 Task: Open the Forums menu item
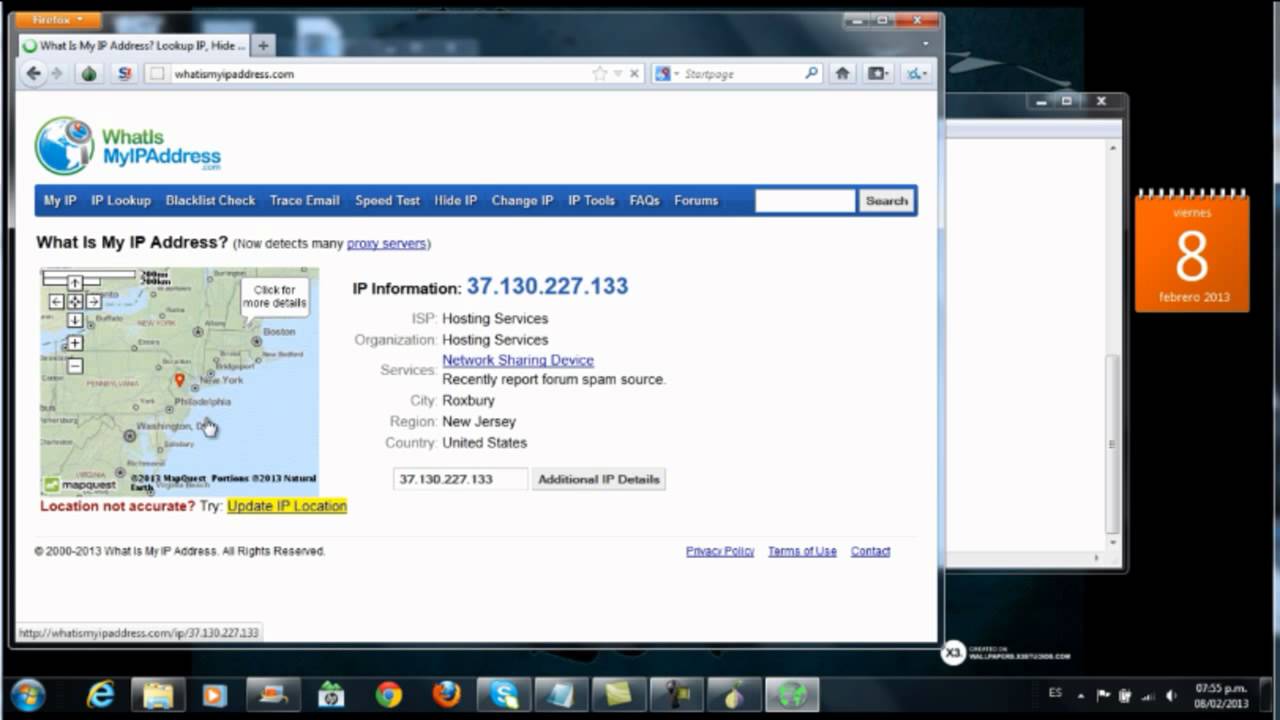click(696, 200)
